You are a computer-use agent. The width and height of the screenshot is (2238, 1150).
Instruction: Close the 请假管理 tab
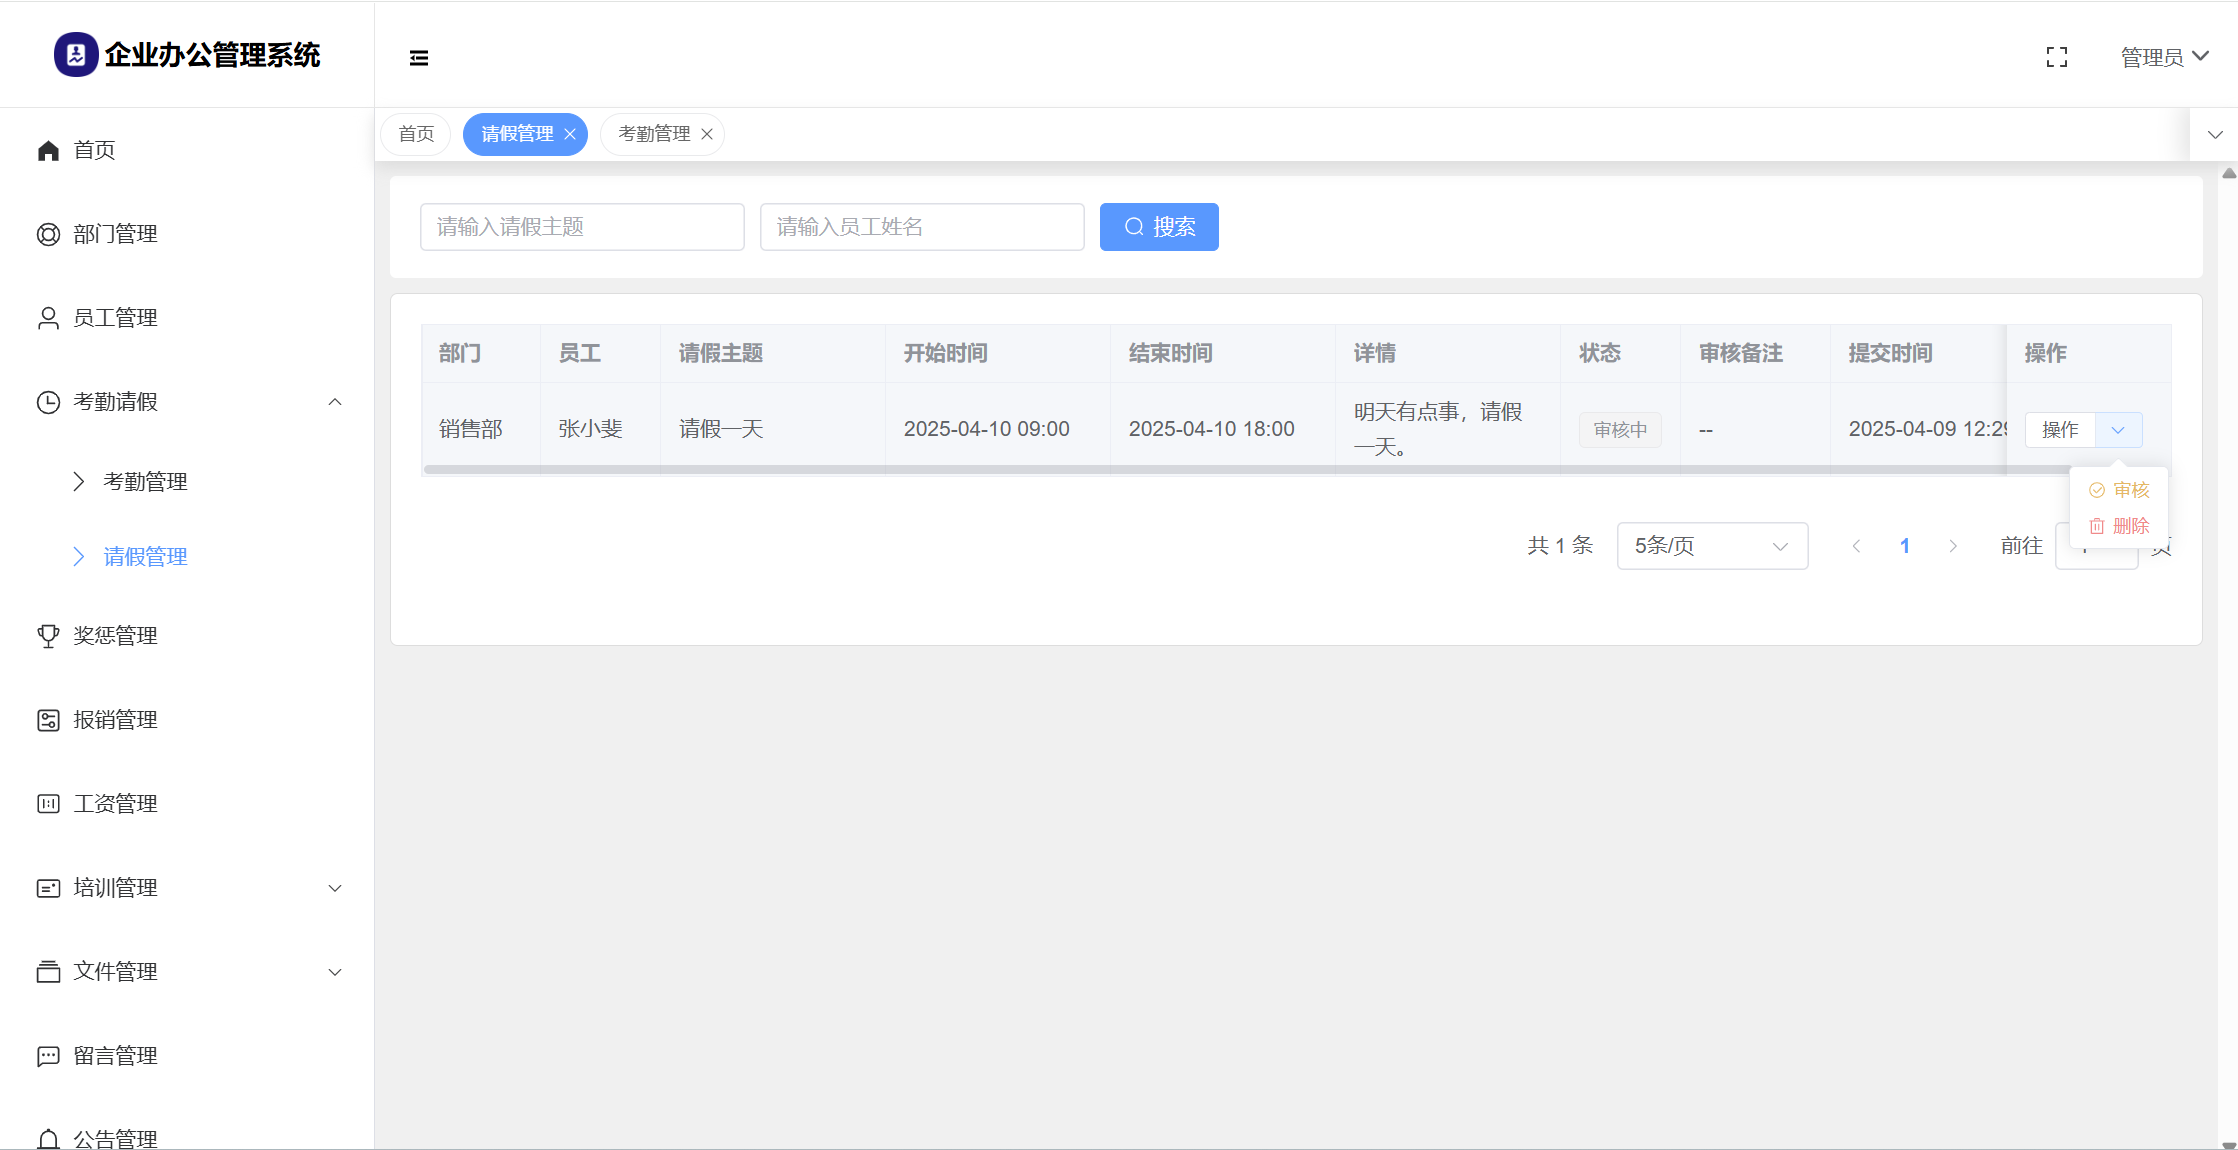point(570,135)
